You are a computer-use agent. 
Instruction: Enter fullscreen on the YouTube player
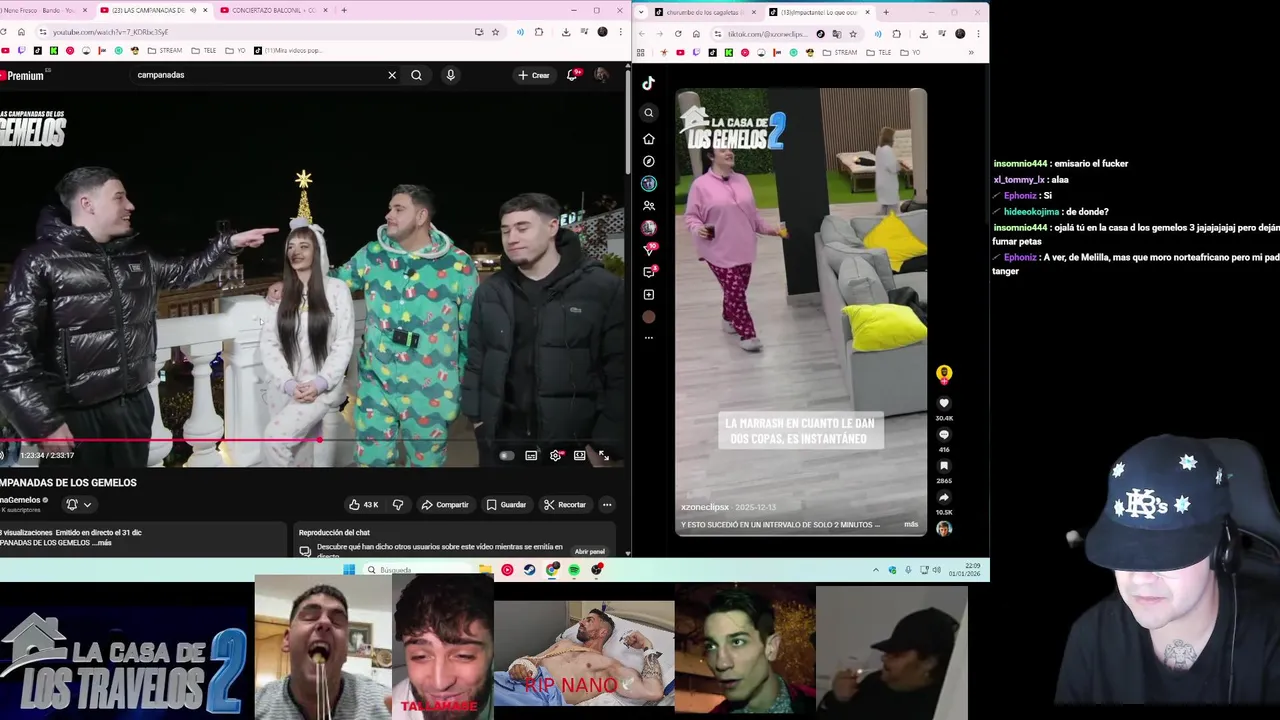coord(603,456)
